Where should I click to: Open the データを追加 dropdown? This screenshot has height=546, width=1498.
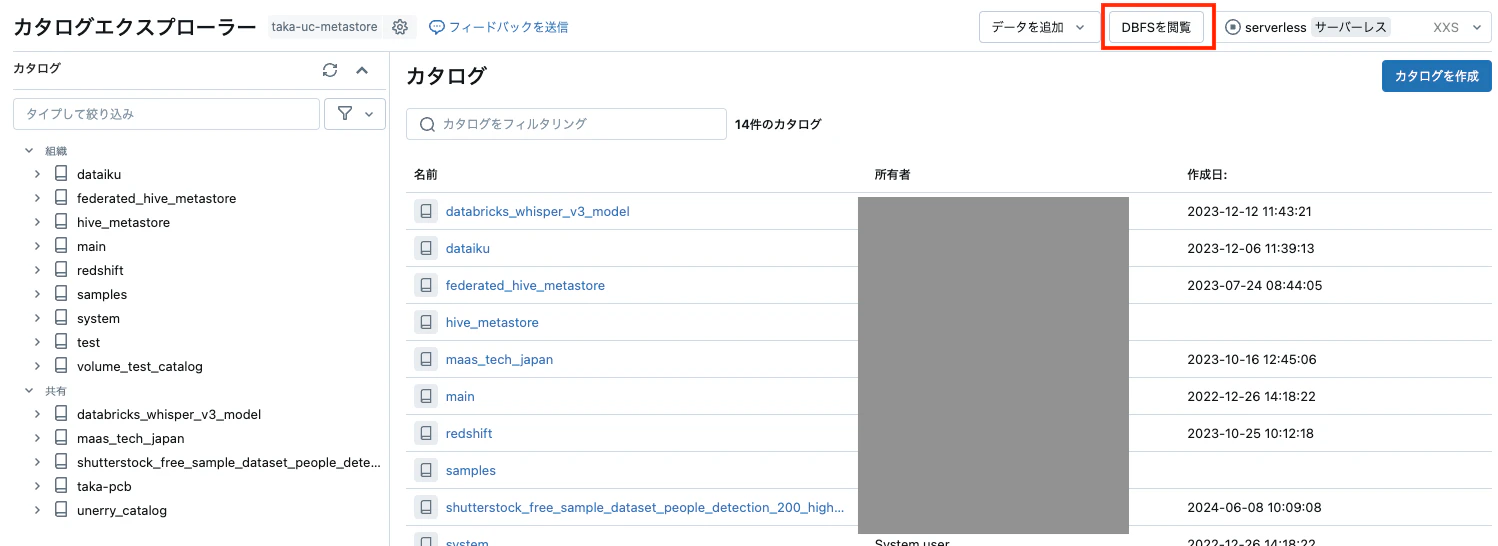(1038, 27)
